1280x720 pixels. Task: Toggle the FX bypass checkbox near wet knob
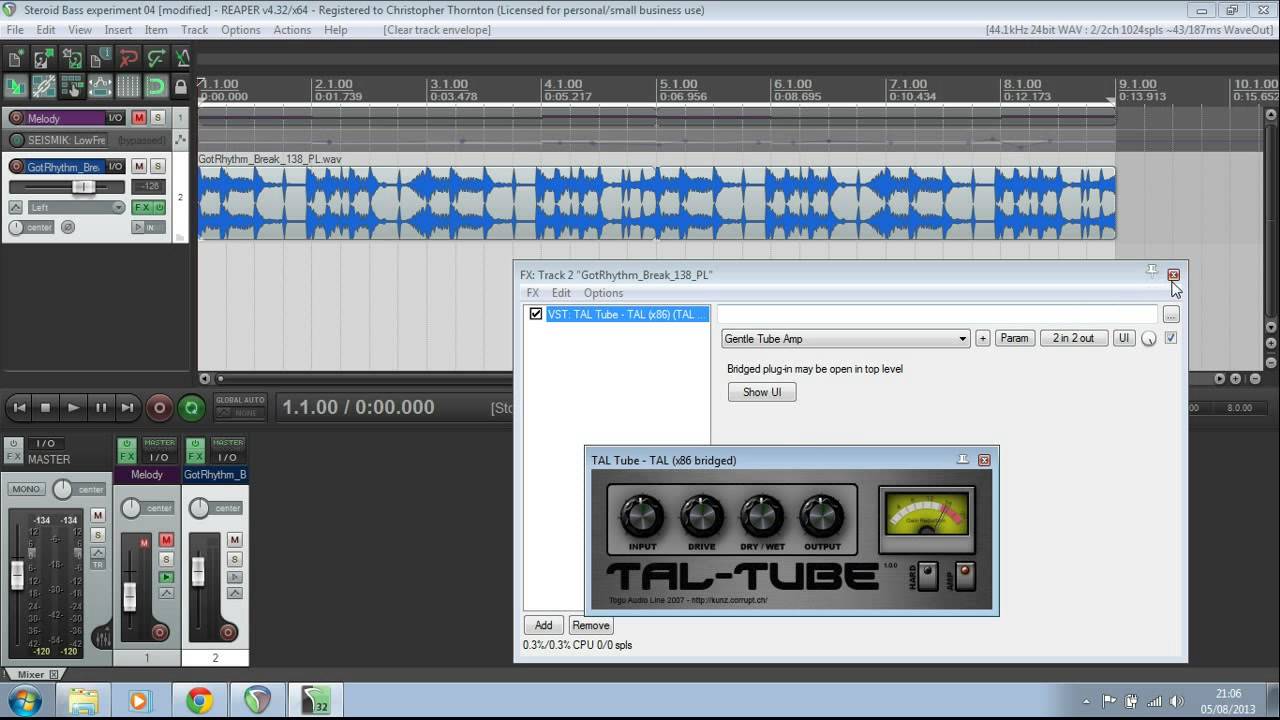point(1171,338)
